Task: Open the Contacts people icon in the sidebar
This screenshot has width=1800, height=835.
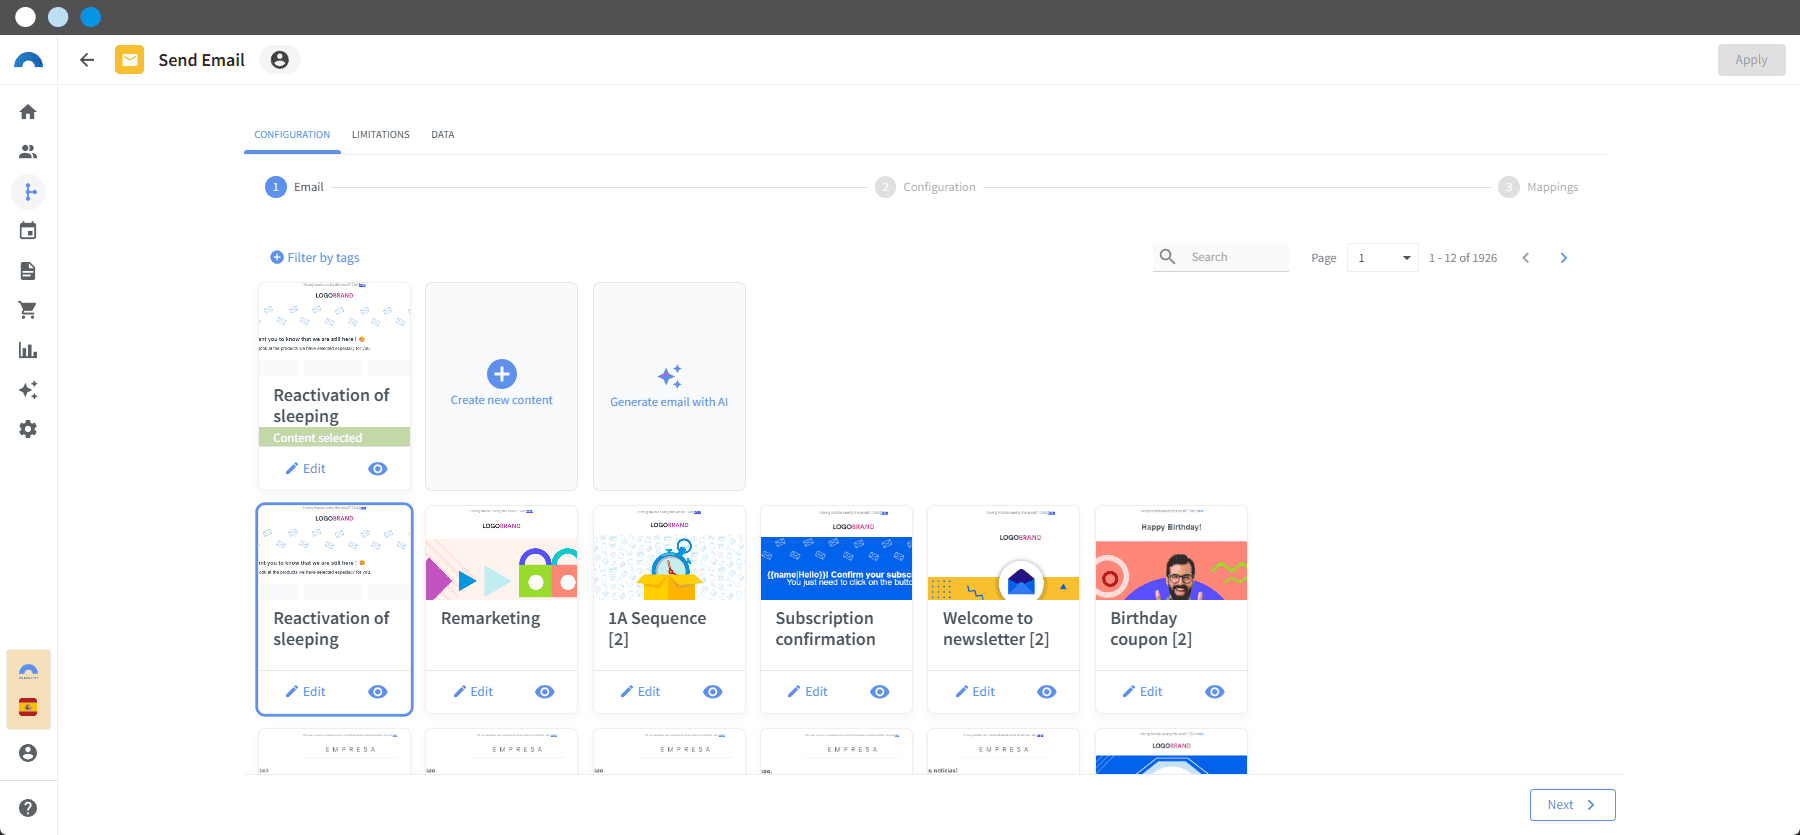Action: point(28,152)
